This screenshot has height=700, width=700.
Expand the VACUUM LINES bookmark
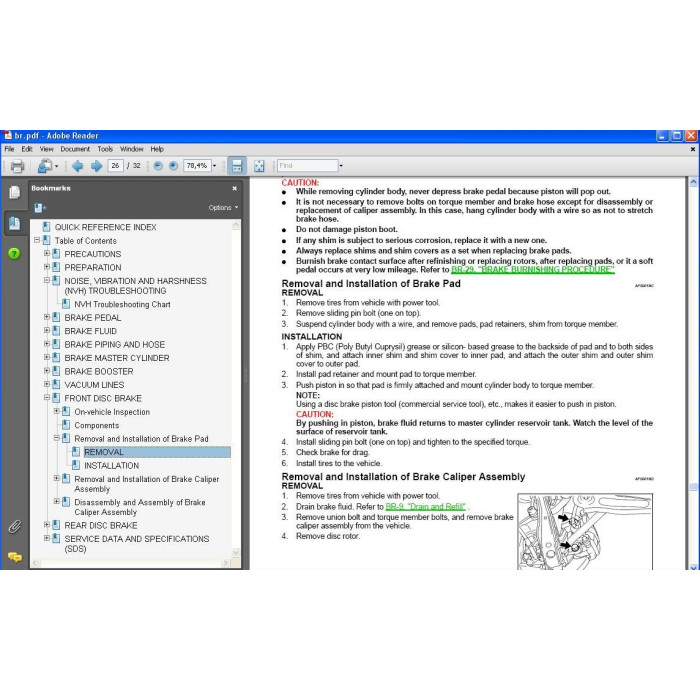tap(47, 384)
